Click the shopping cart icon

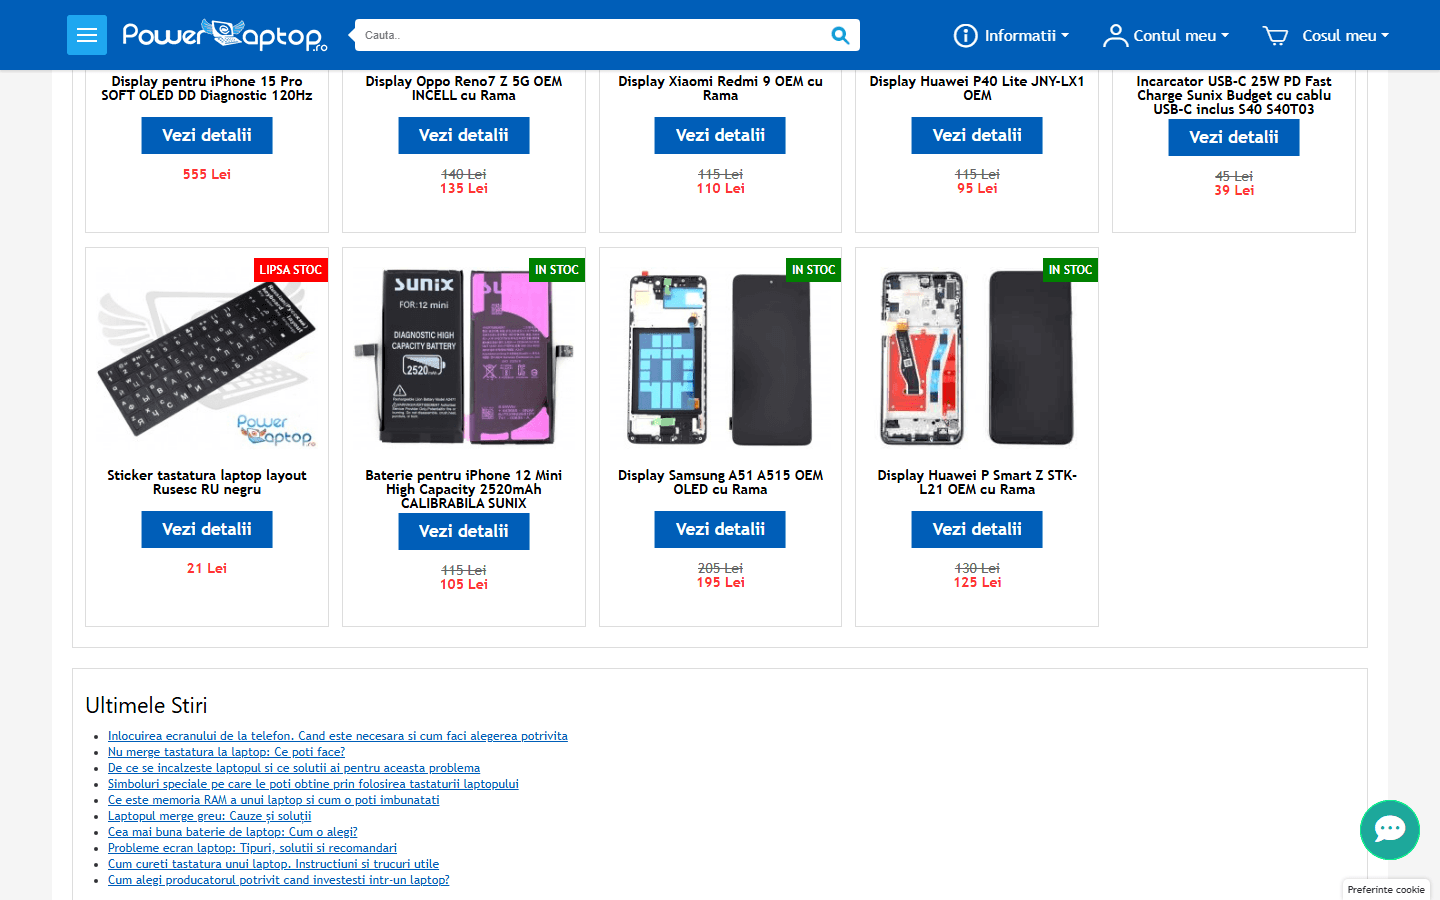(x=1276, y=36)
